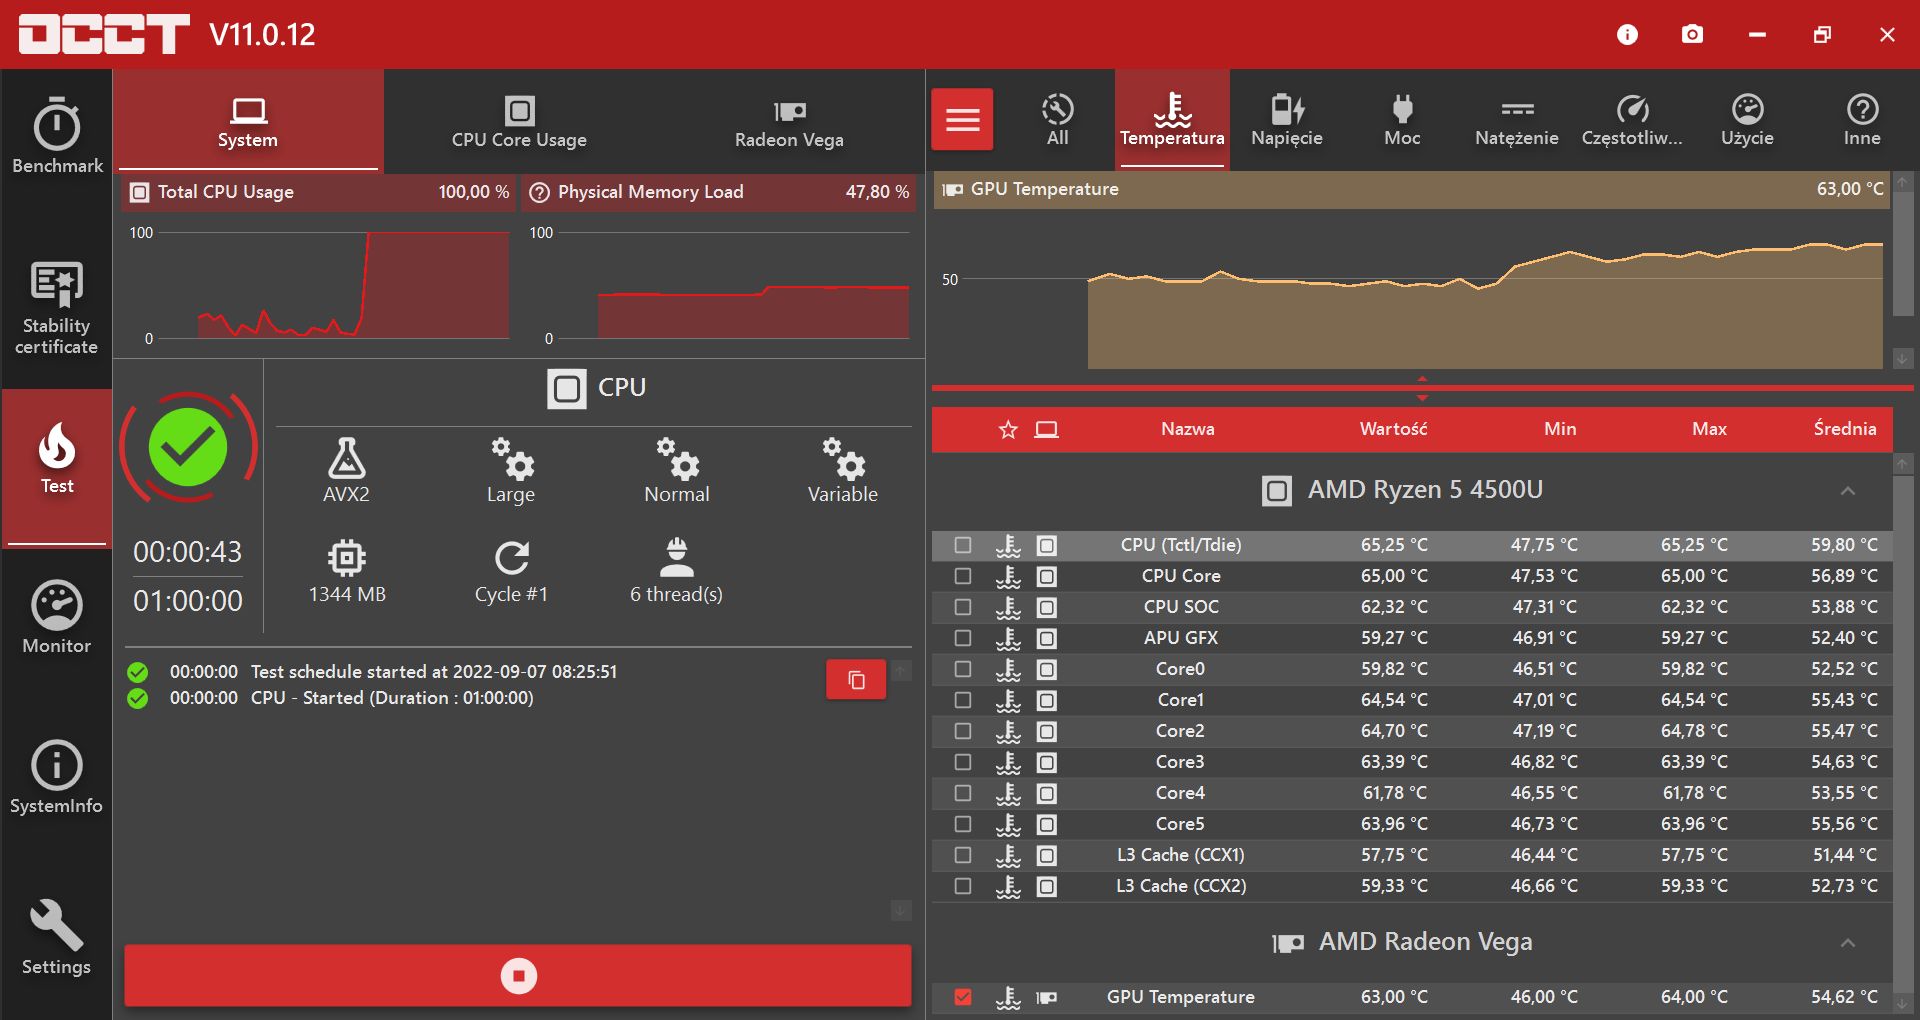This screenshot has width=1920, height=1020.
Task: Select the Temperatura sensor tab
Action: pos(1172,120)
